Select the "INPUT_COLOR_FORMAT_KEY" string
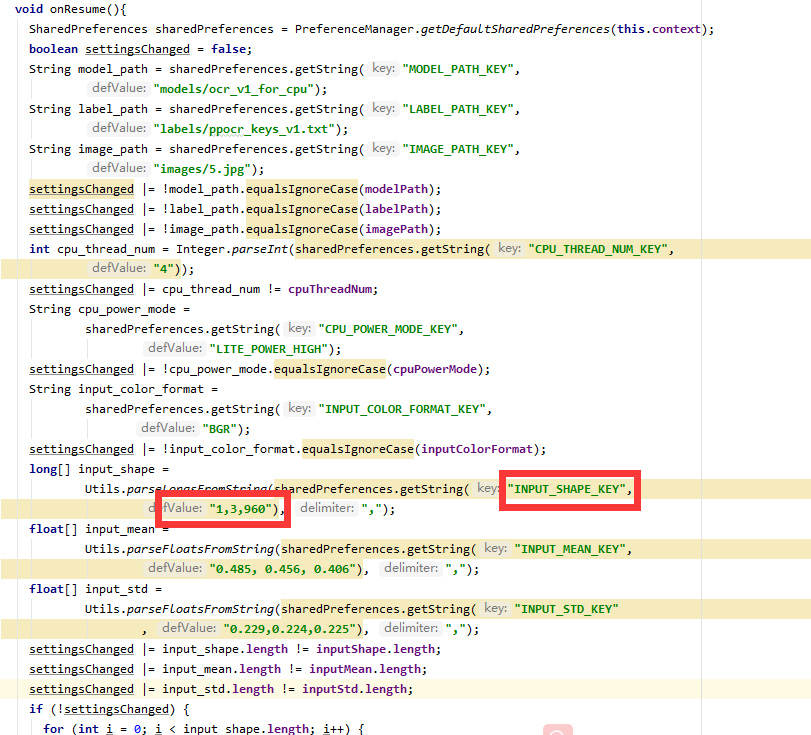 pos(403,408)
